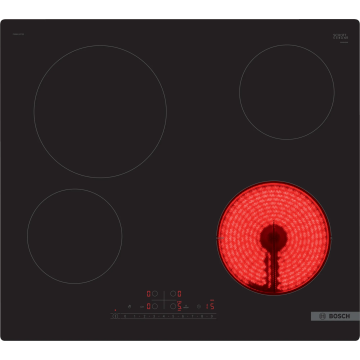Click the Bosch logo badge
The height and width of the screenshot is (360, 360).
click(335, 316)
